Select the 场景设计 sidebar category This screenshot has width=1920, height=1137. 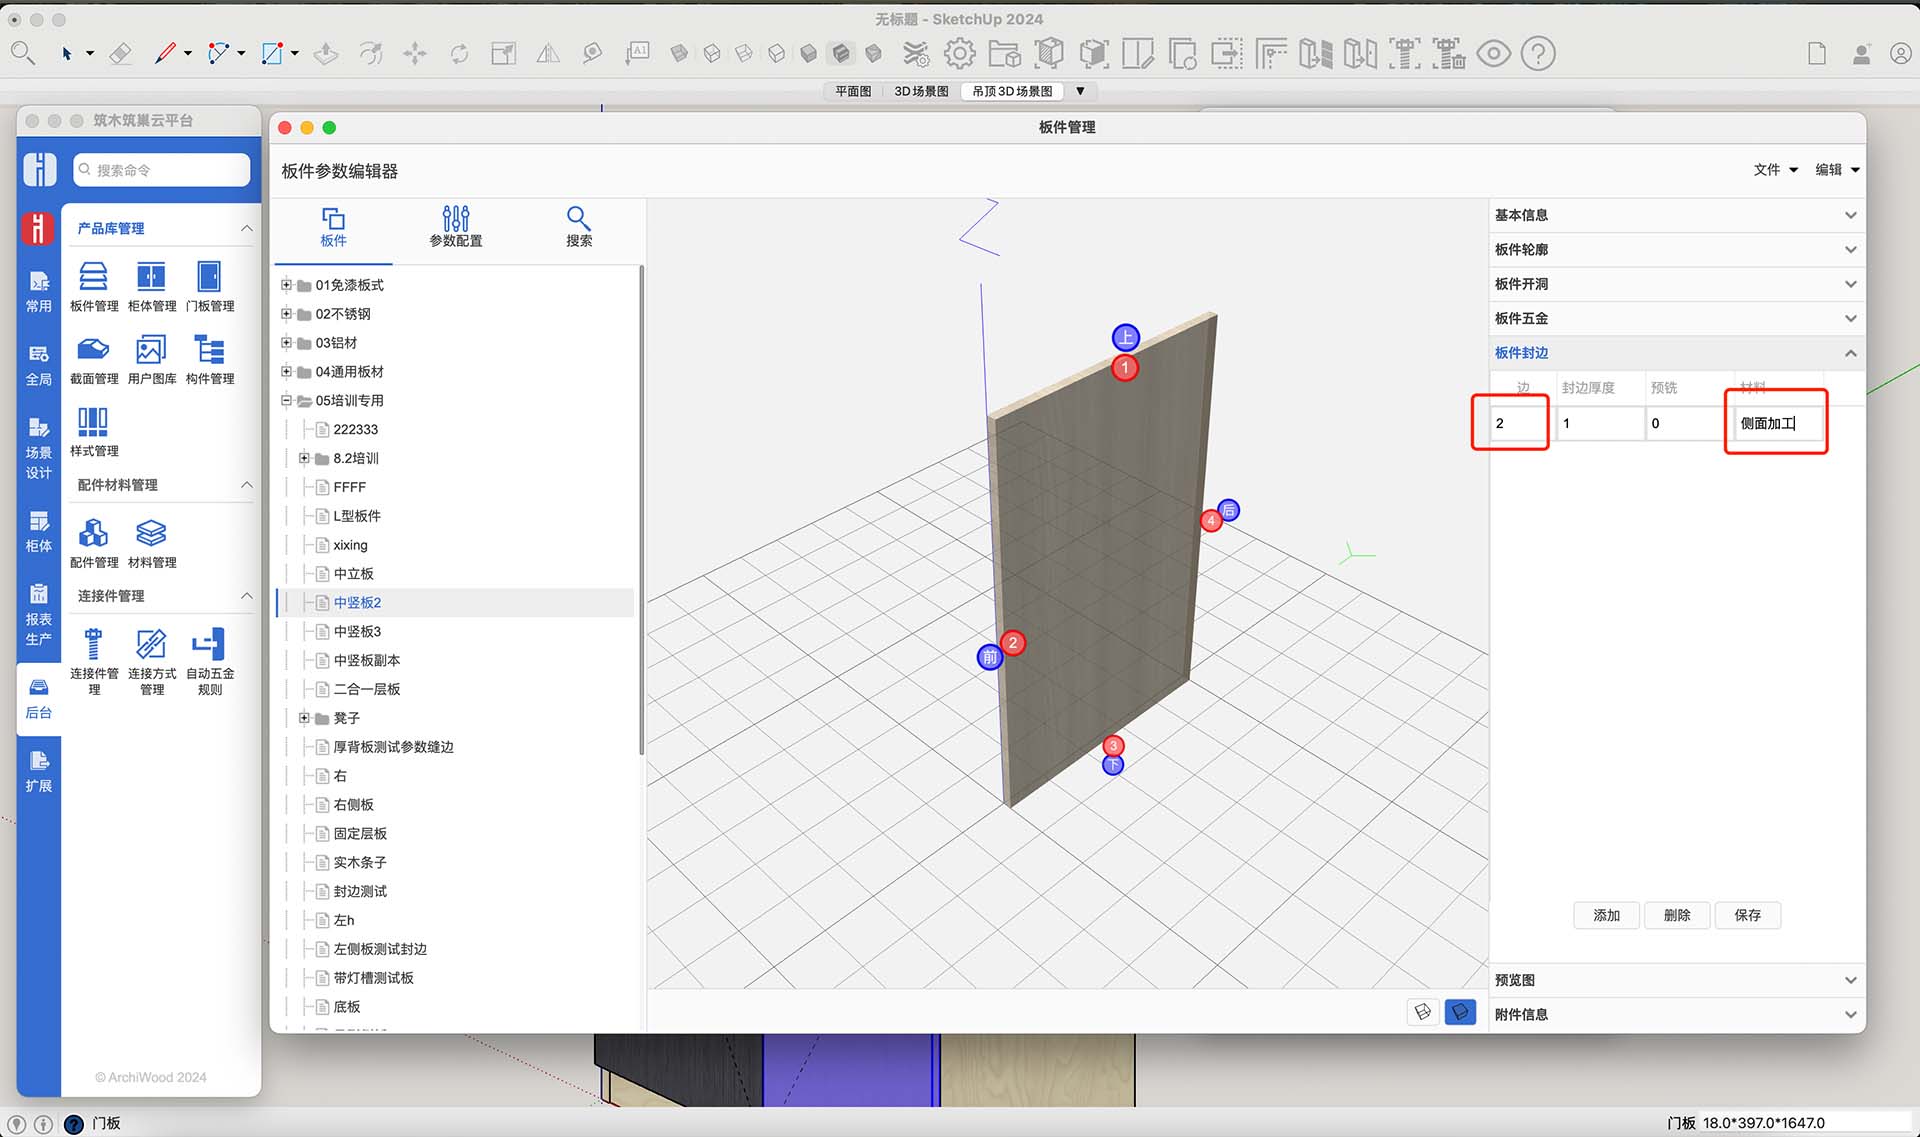click(x=39, y=449)
